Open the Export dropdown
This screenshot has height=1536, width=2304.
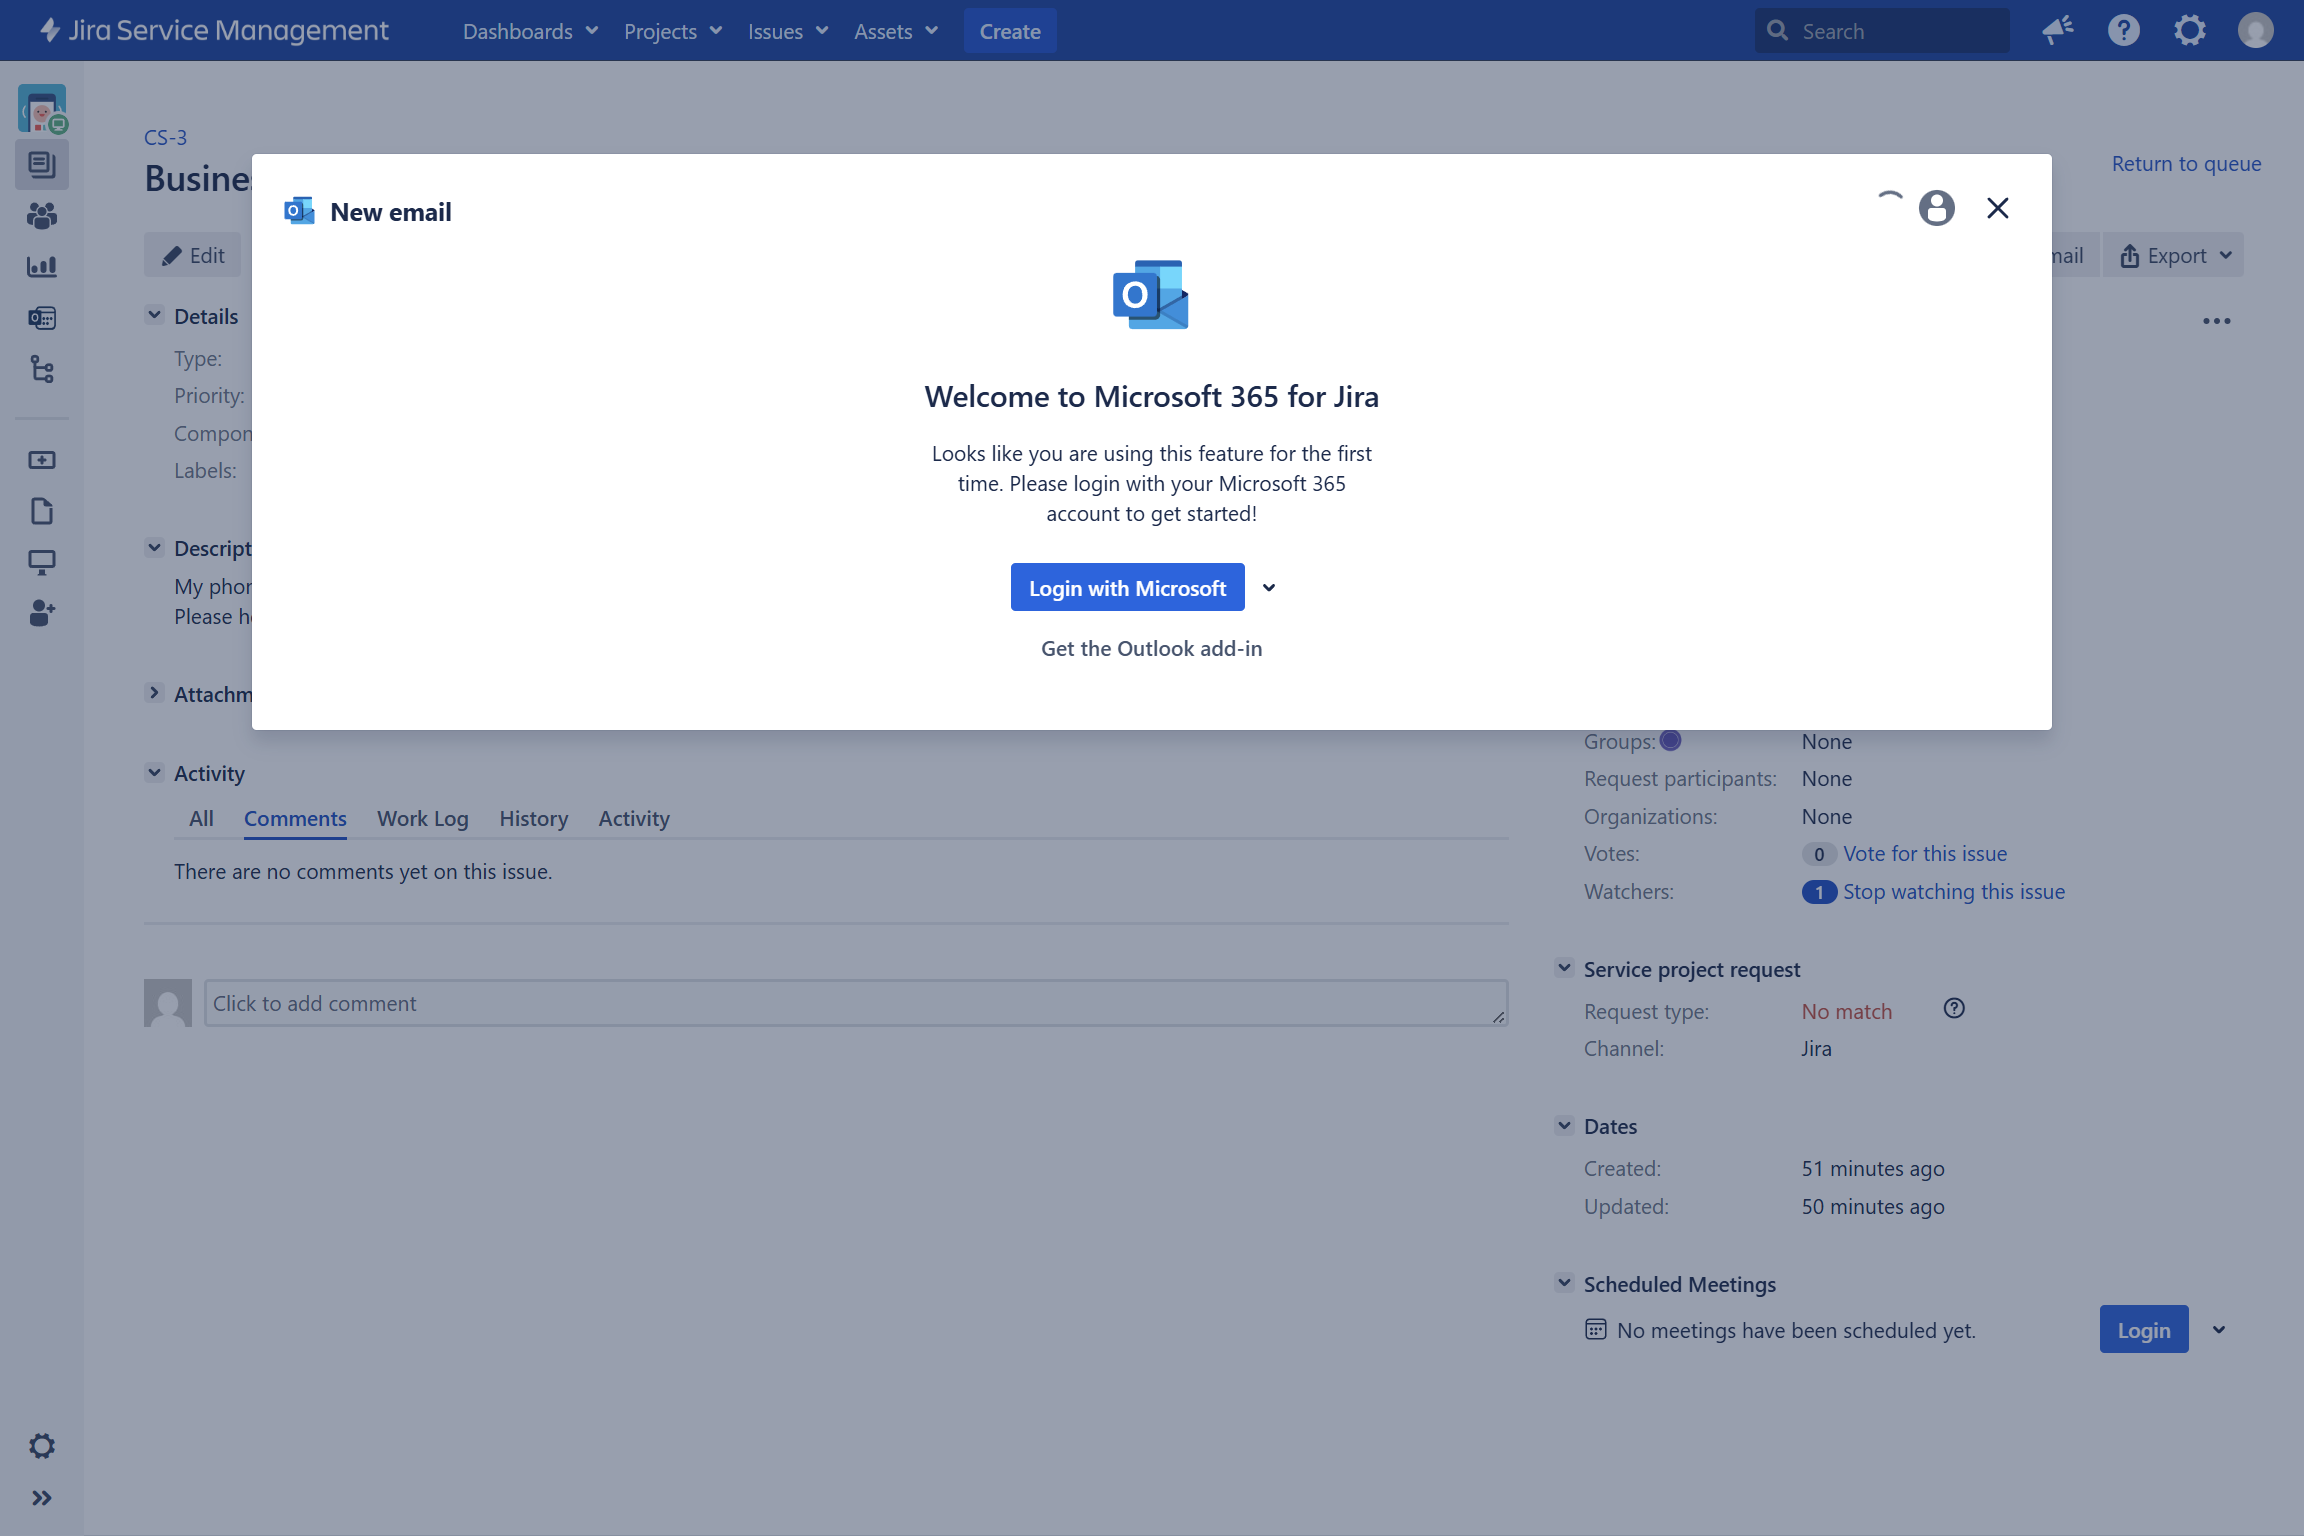[2175, 256]
